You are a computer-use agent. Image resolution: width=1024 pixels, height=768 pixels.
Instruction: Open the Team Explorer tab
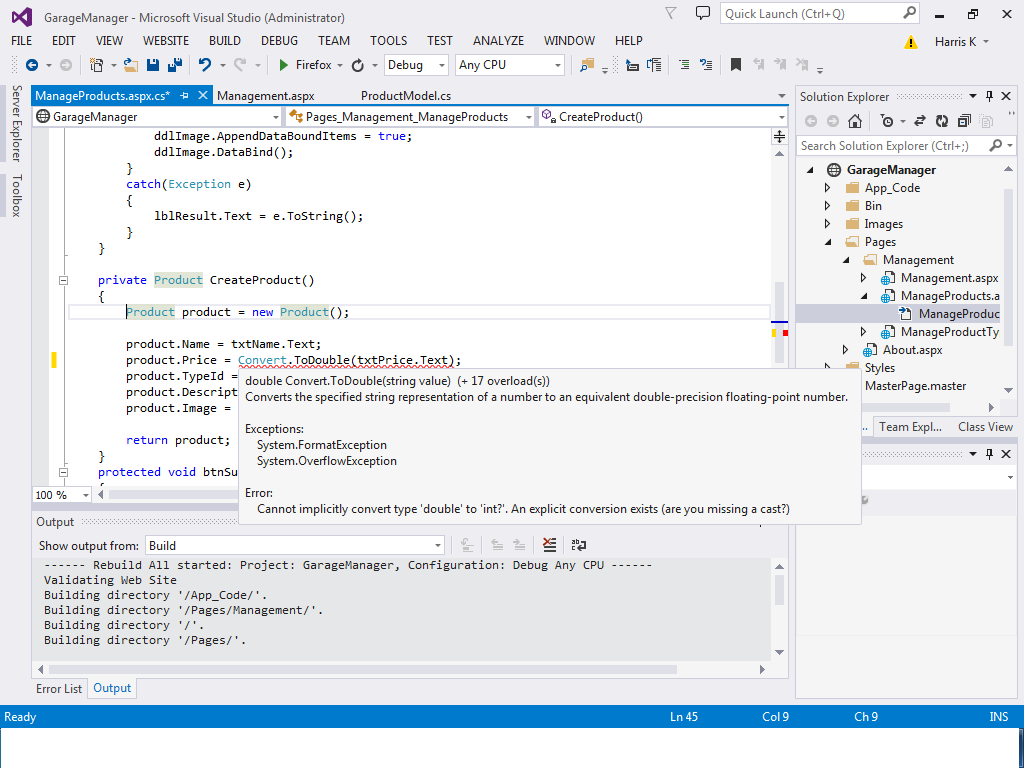[910, 426]
